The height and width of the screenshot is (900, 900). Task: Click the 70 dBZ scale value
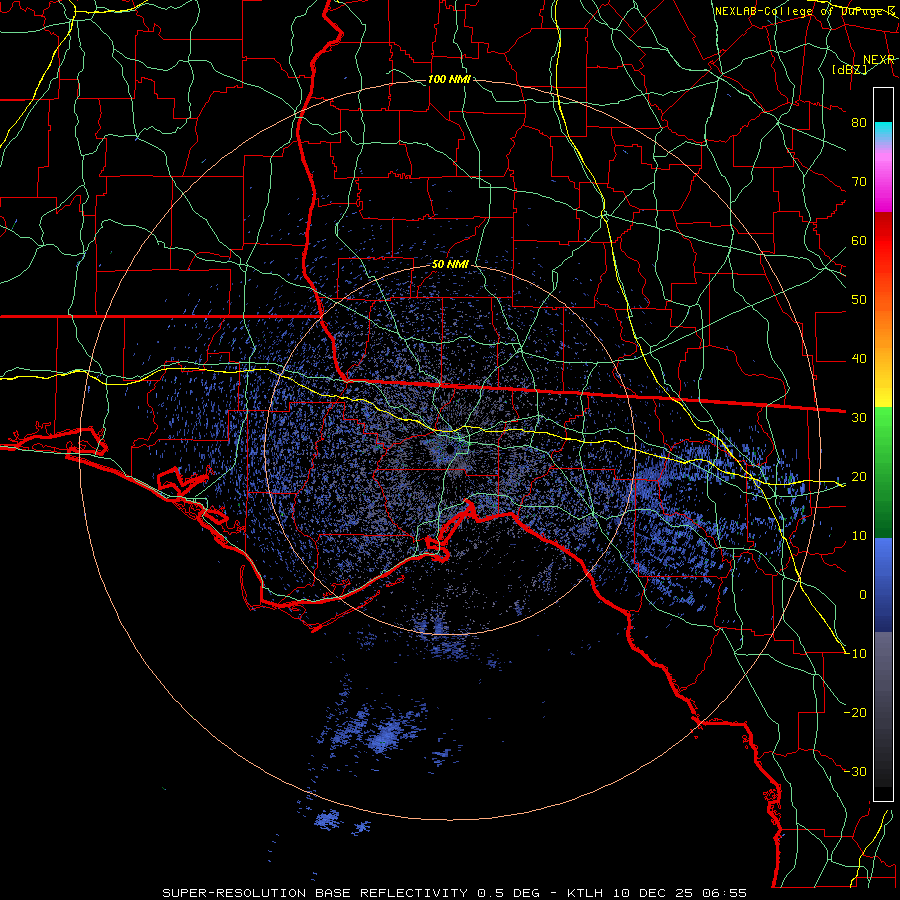pyautogui.click(x=859, y=182)
